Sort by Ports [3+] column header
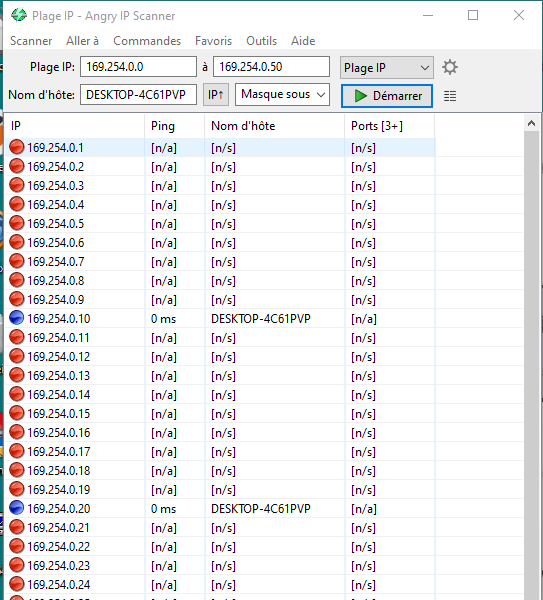 tap(390, 126)
